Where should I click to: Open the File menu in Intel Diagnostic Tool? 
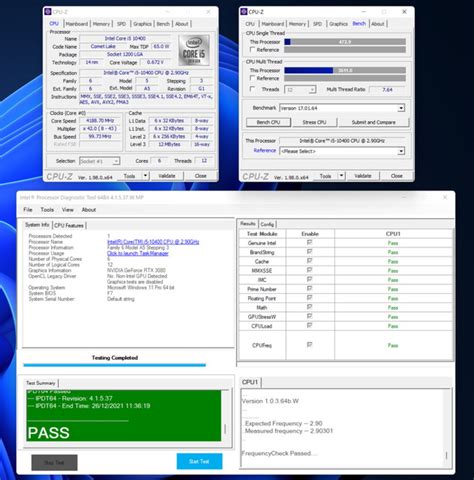(x=28, y=210)
